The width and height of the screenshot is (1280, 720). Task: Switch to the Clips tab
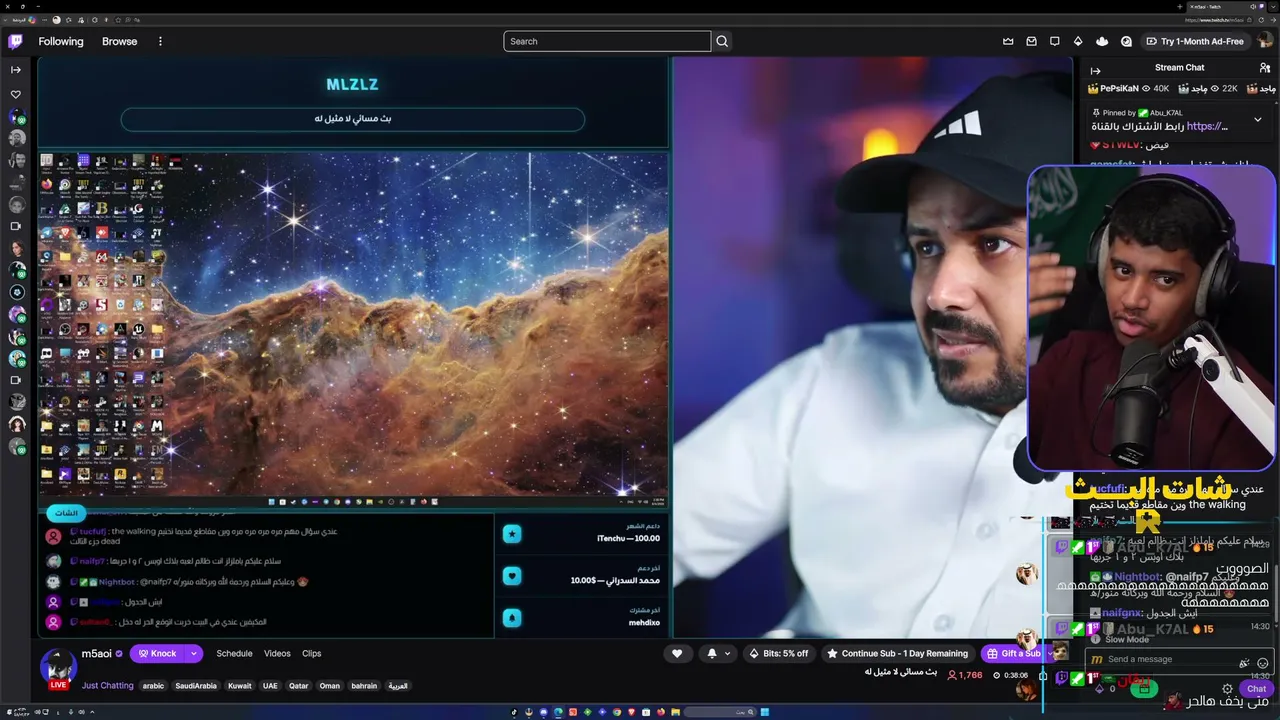pos(312,653)
